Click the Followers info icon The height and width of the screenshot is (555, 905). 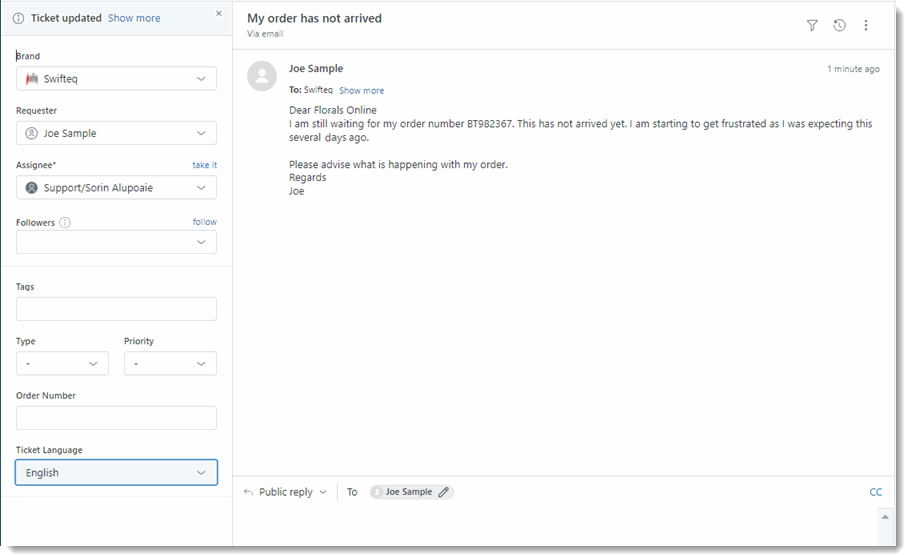coord(65,223)
